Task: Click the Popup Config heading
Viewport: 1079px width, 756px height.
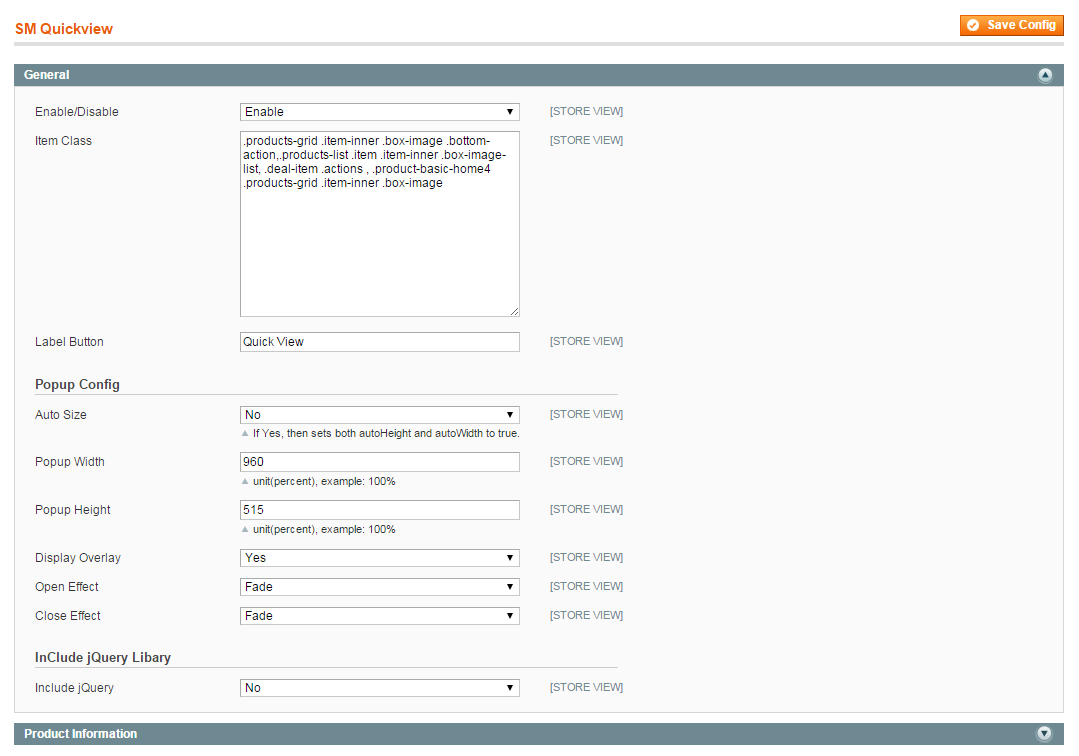Action: (77, 385)
